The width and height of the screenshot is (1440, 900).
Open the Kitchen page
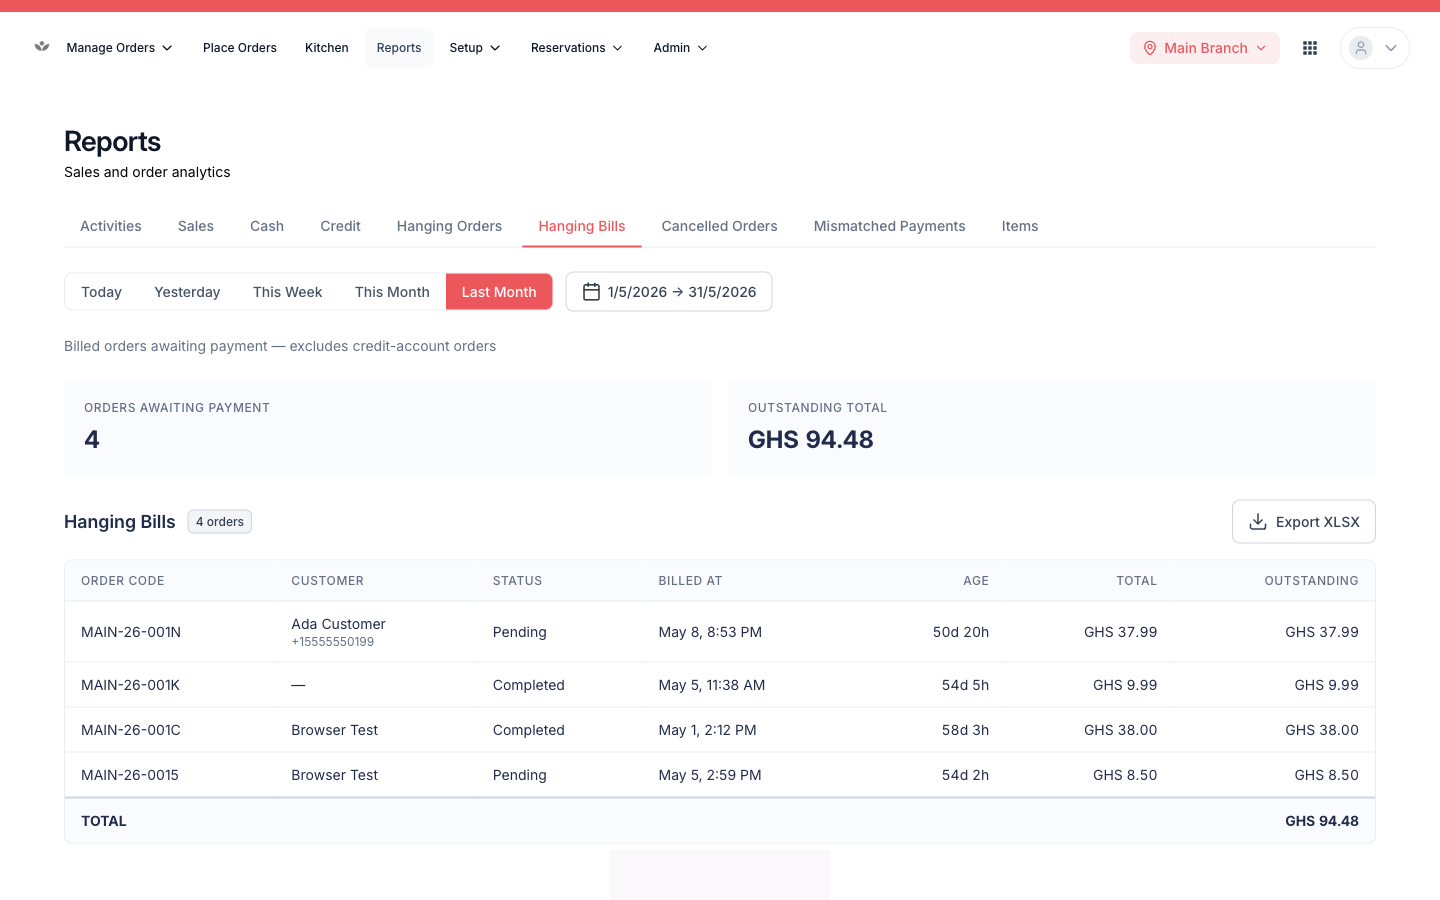327,48
